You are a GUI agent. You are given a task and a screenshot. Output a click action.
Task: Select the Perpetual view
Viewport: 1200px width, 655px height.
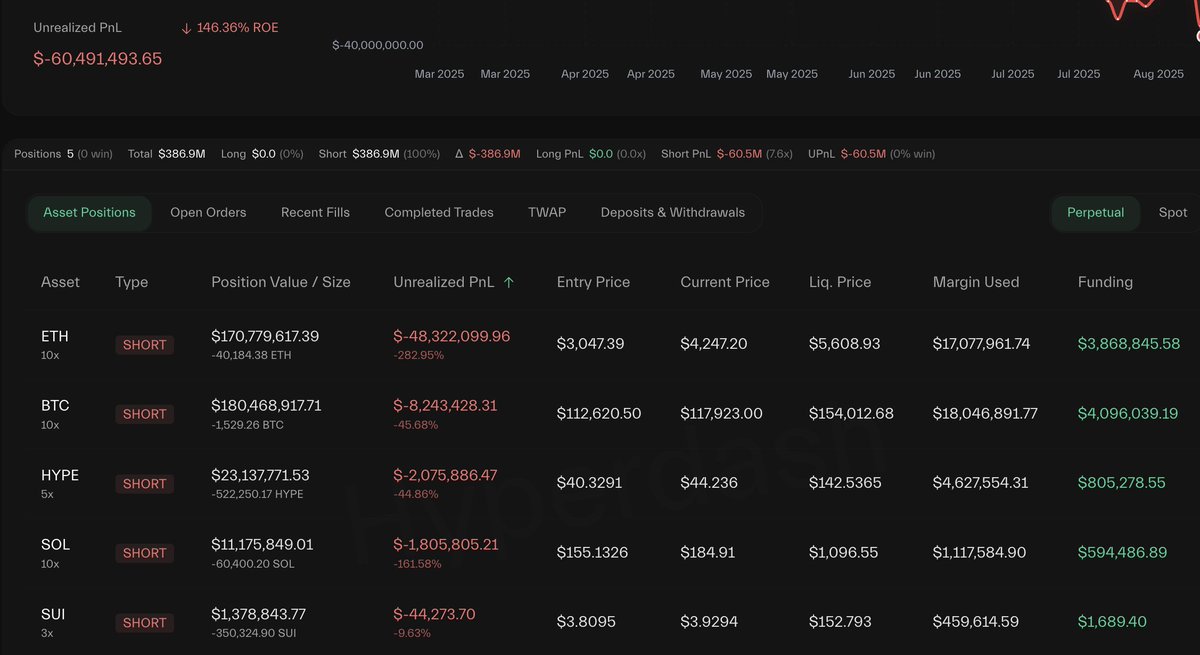(1095, 212)
